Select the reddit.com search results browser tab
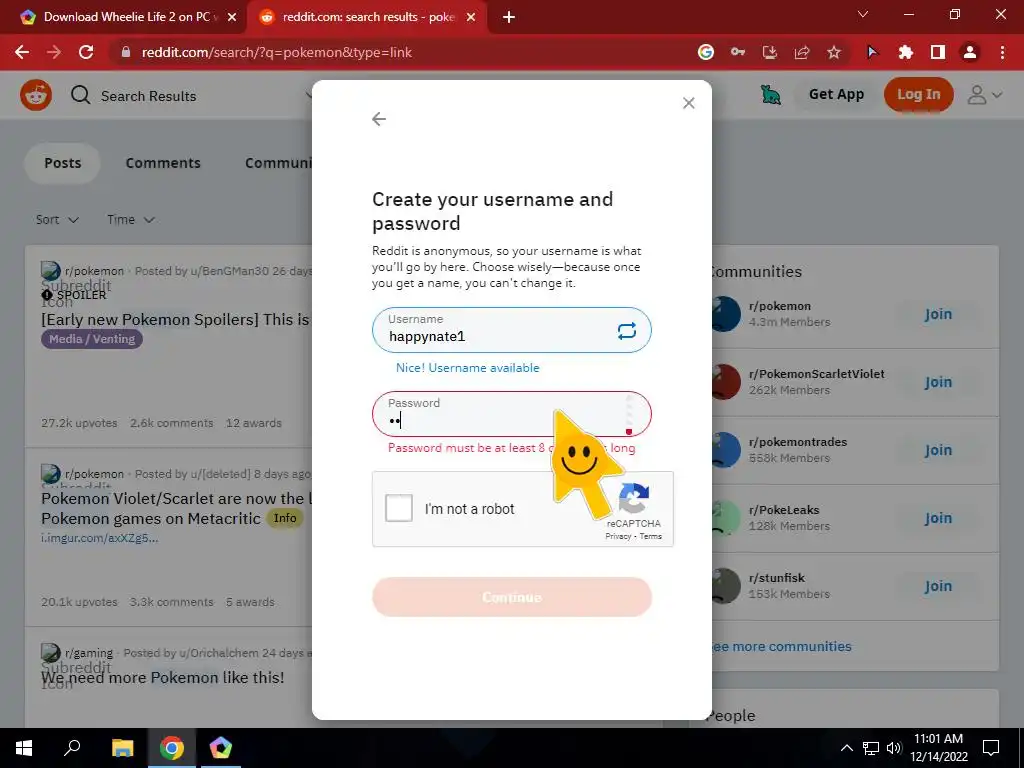The image size is (1024, 768). tap(366, 17)
